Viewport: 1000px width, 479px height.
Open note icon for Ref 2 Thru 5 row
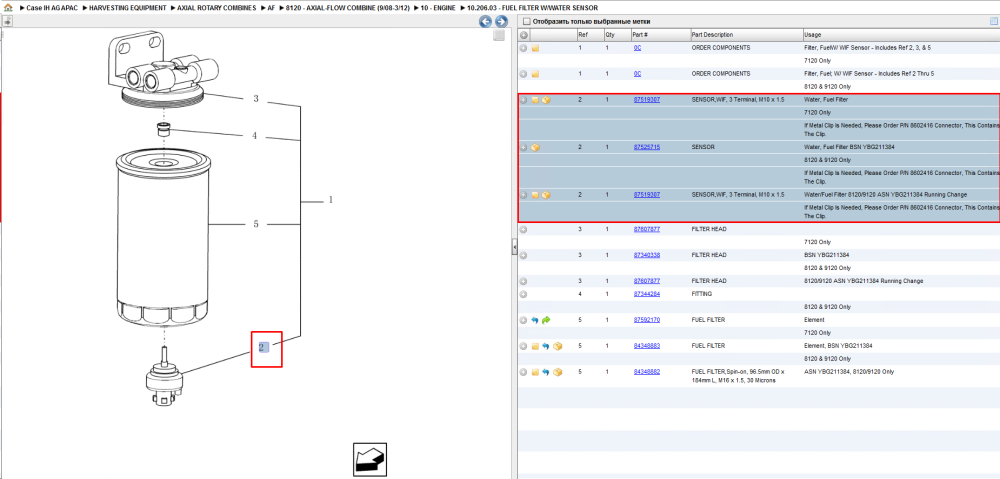[535, 74]
